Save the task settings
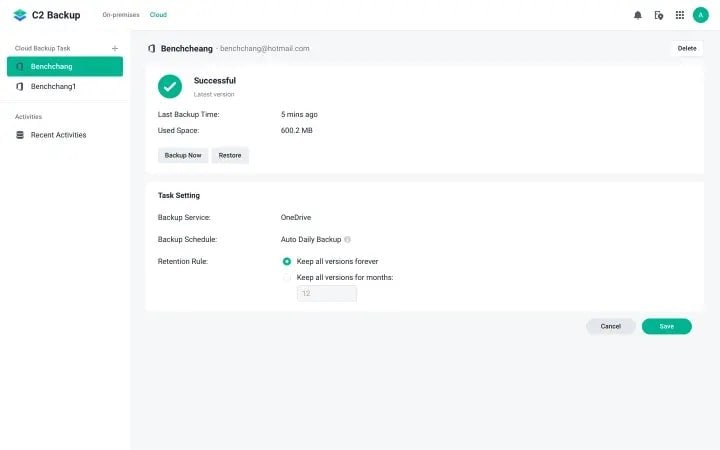720x450 pixels. pos(666,326)
